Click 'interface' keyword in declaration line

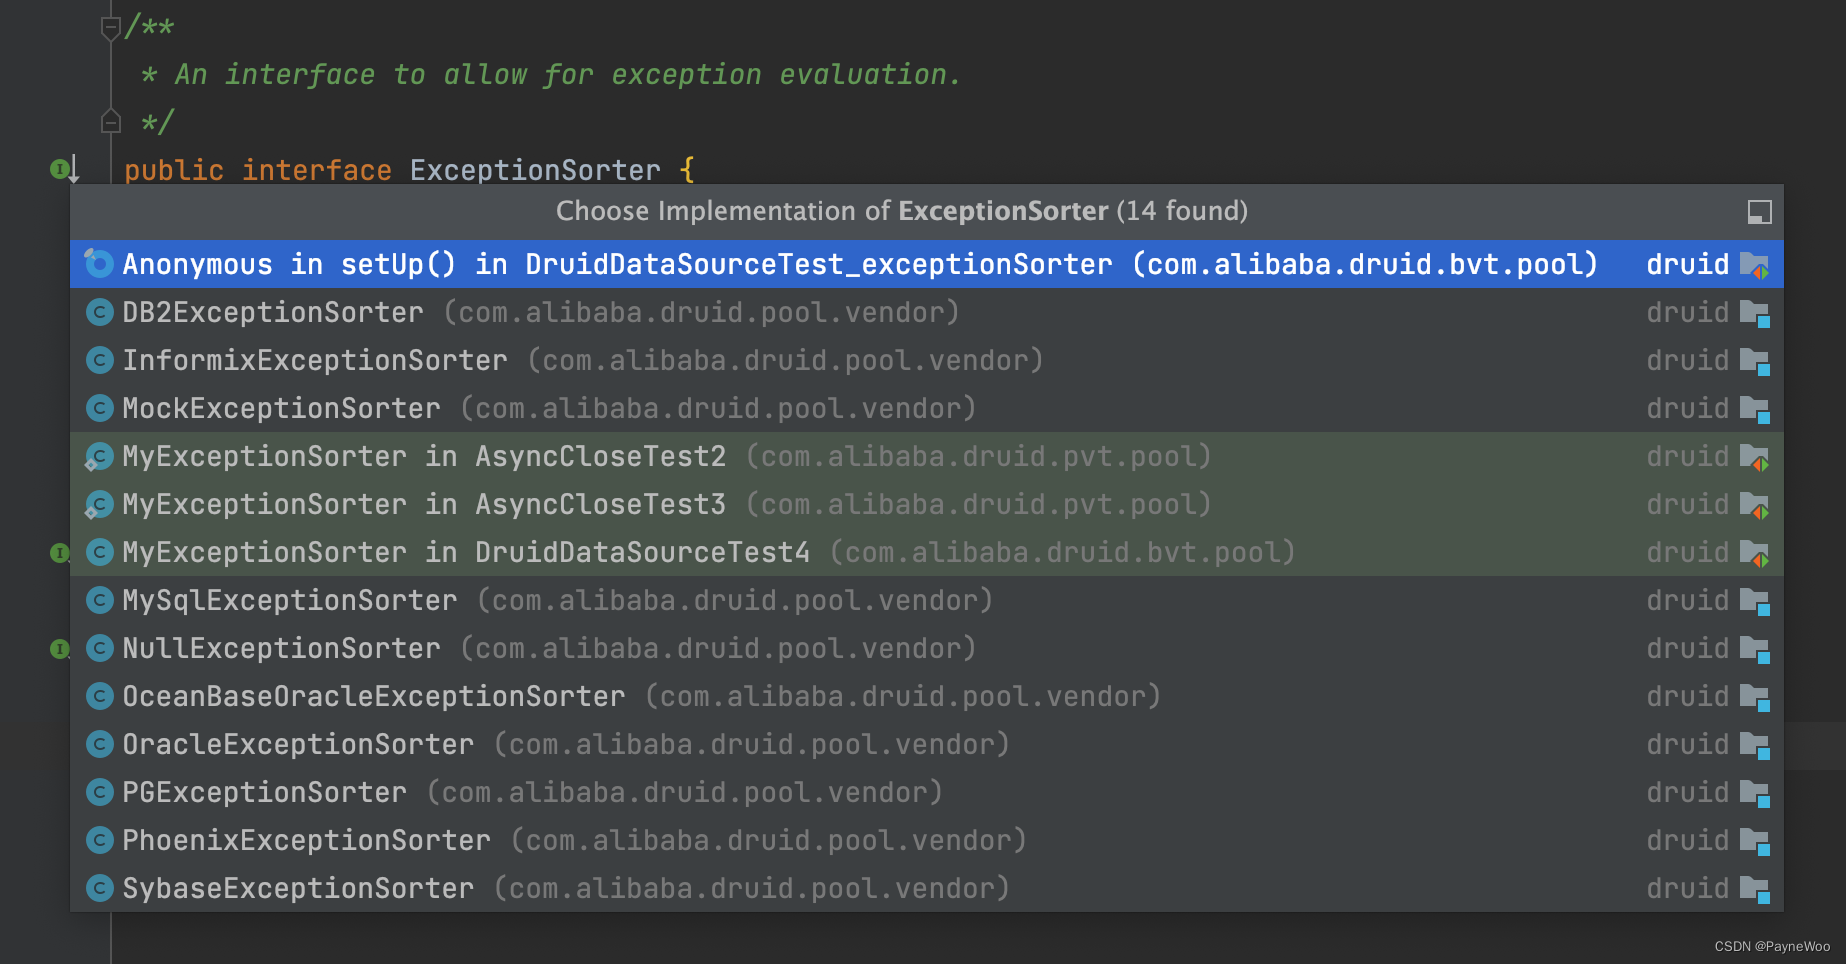(317, 170)
